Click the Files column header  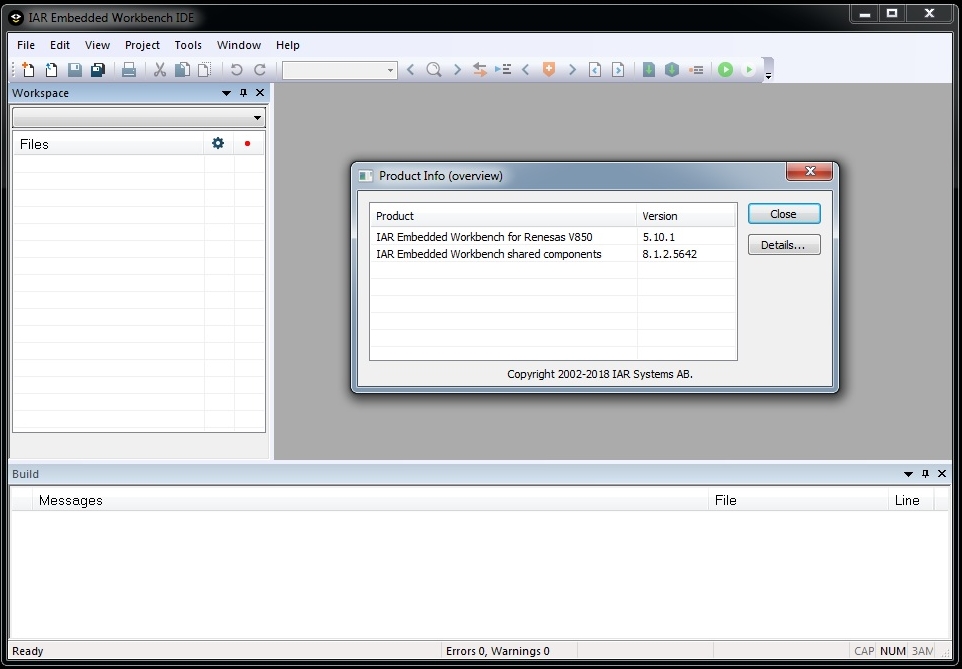109,144
